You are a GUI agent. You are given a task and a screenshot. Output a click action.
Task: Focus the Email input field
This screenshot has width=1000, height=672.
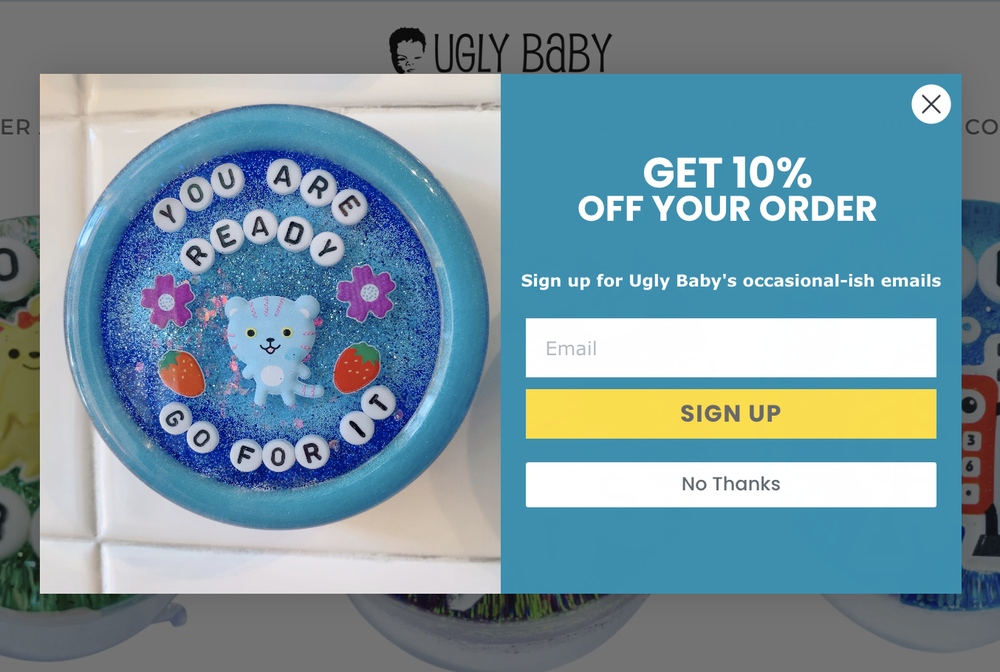pyautogui.click(x=731, y=347)
